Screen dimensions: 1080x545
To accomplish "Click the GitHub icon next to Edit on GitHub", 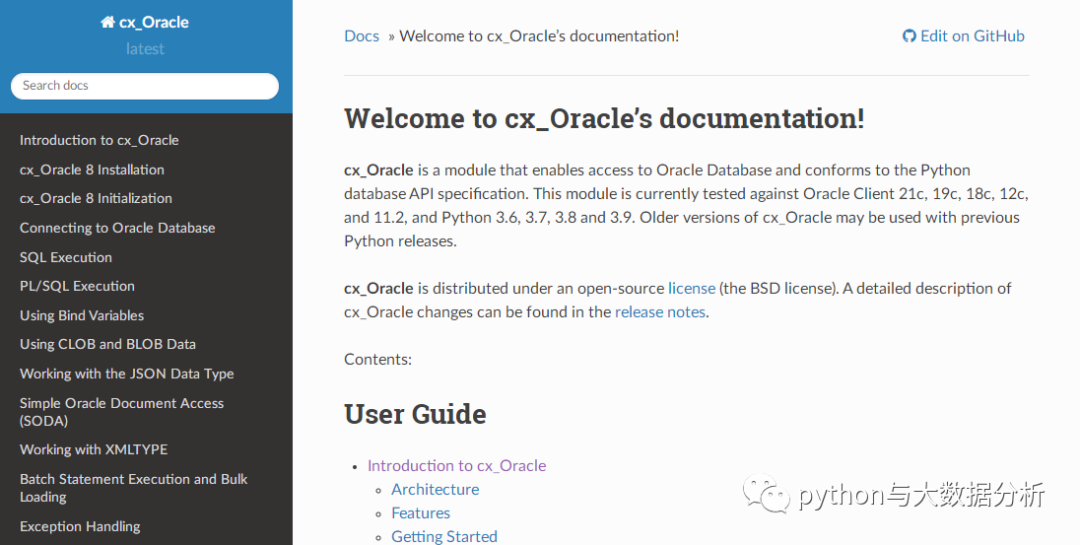I will [909, 37].
